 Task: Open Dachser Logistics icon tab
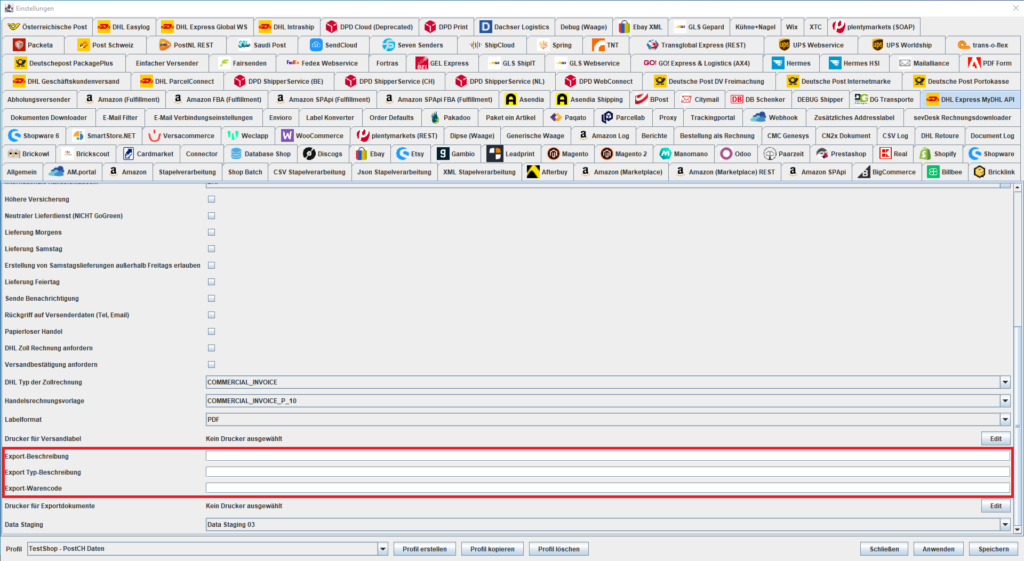pyautogui.click(x=485, y=27)
